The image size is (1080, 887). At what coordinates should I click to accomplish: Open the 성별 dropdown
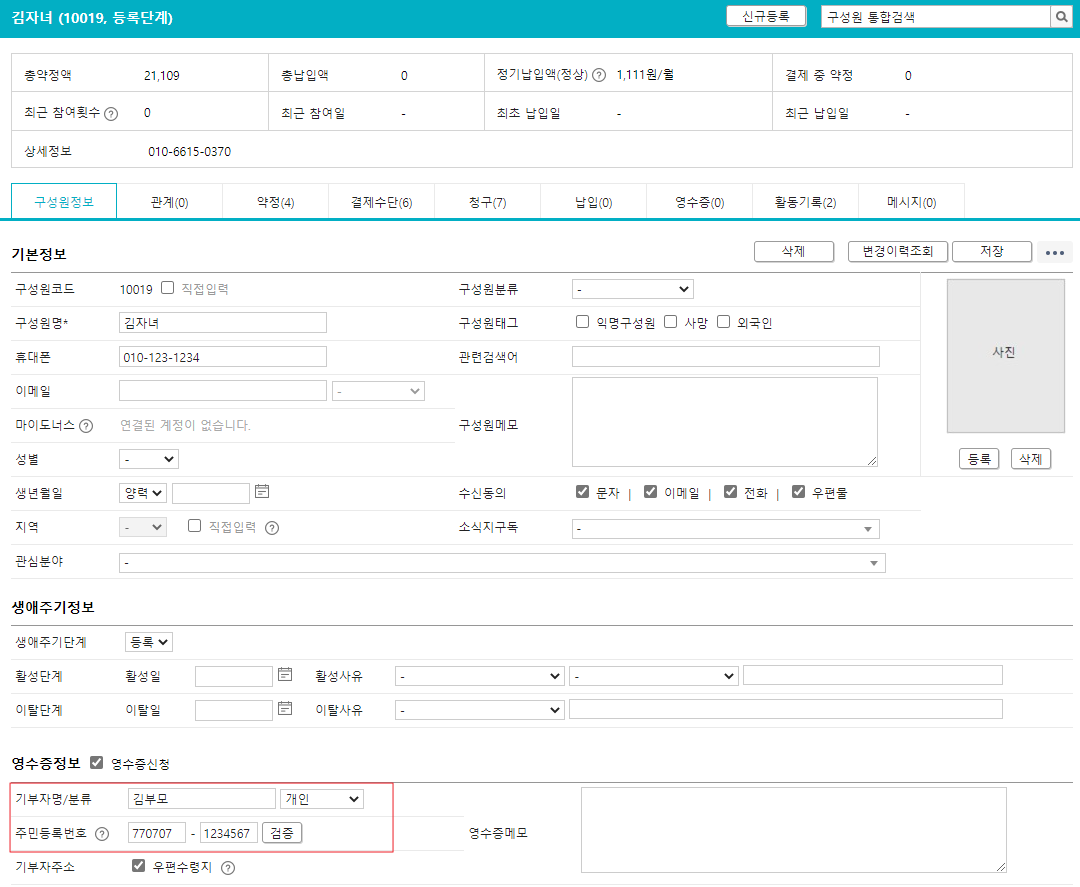click(149, 459)
